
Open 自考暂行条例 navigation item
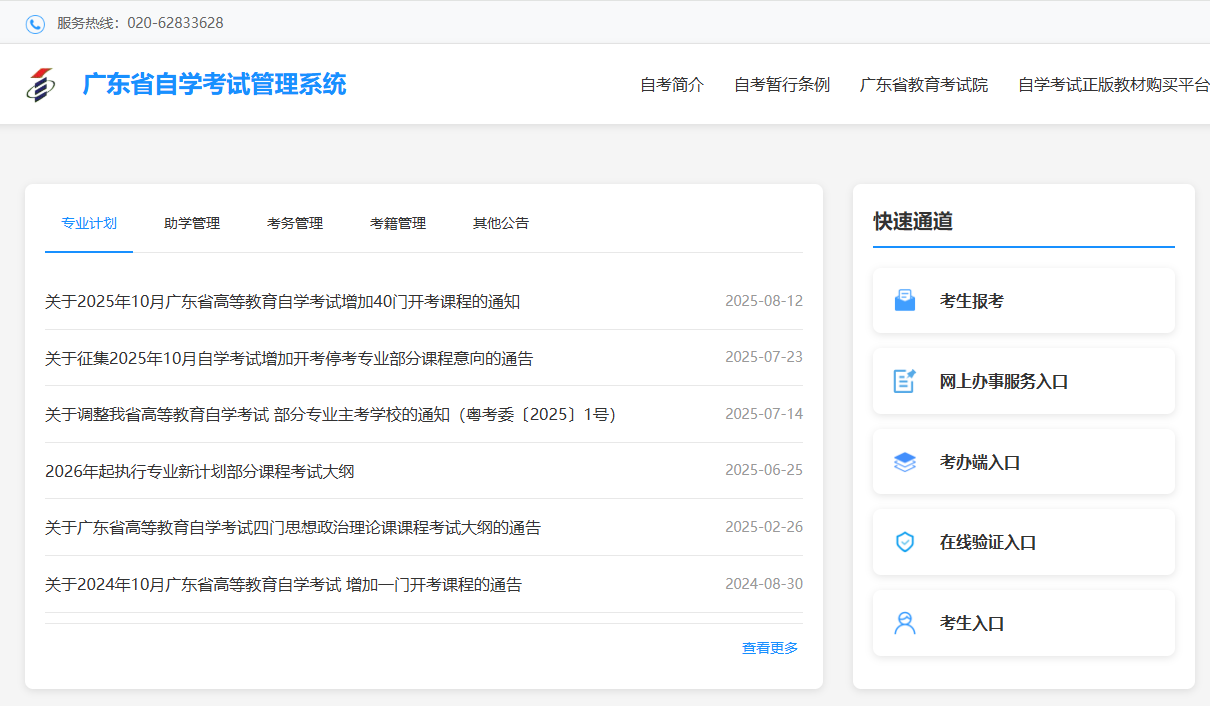[x=782, y=85]
